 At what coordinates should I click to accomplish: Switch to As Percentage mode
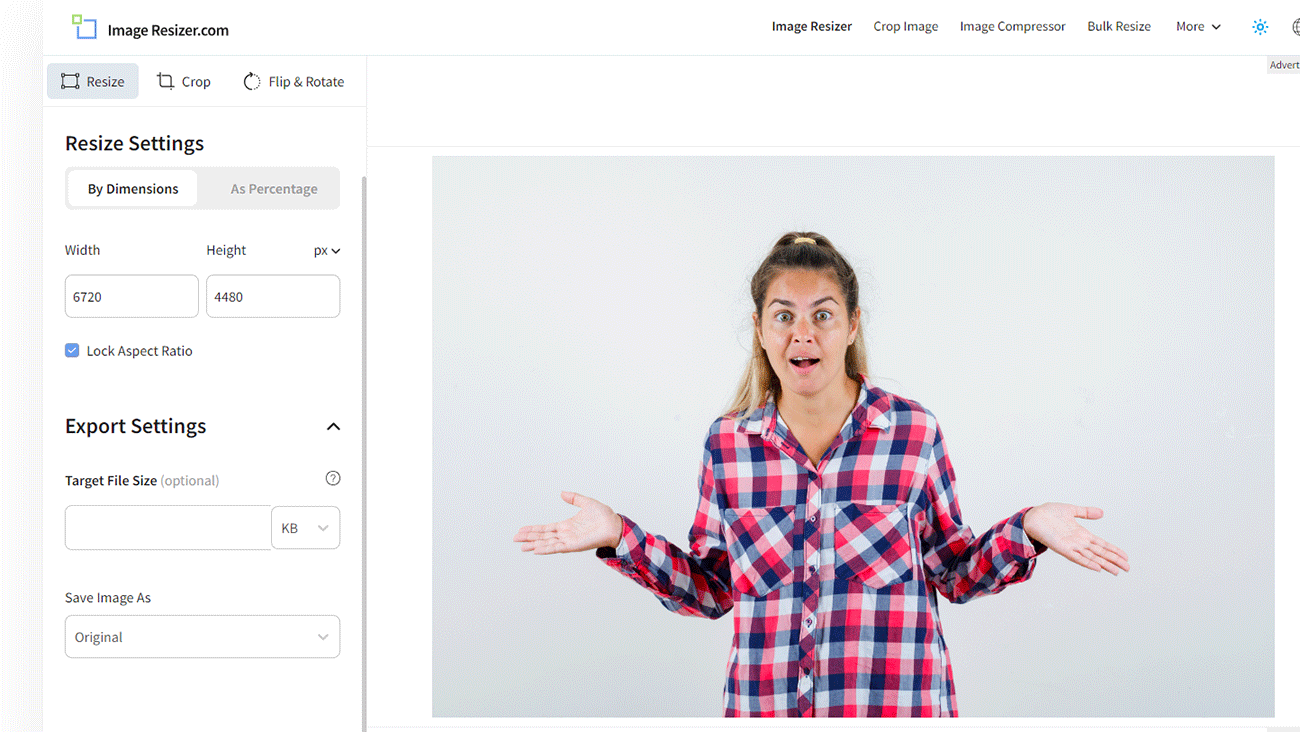(274, 189)
